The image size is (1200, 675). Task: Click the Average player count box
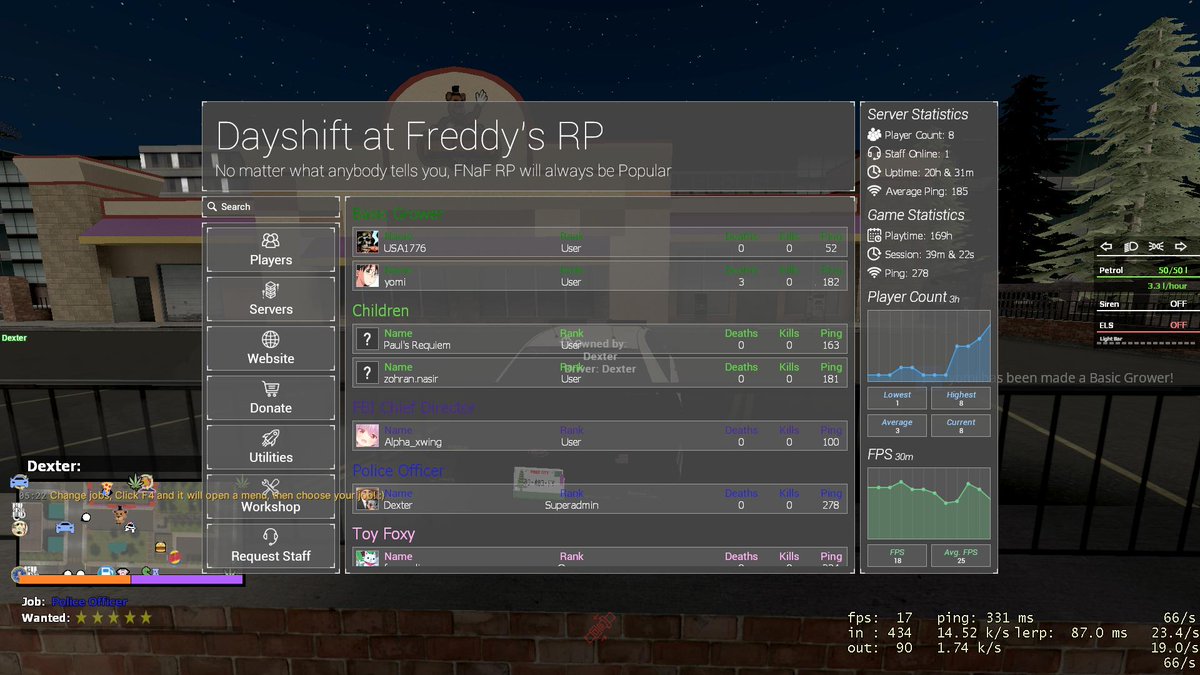tap(897, 426)
